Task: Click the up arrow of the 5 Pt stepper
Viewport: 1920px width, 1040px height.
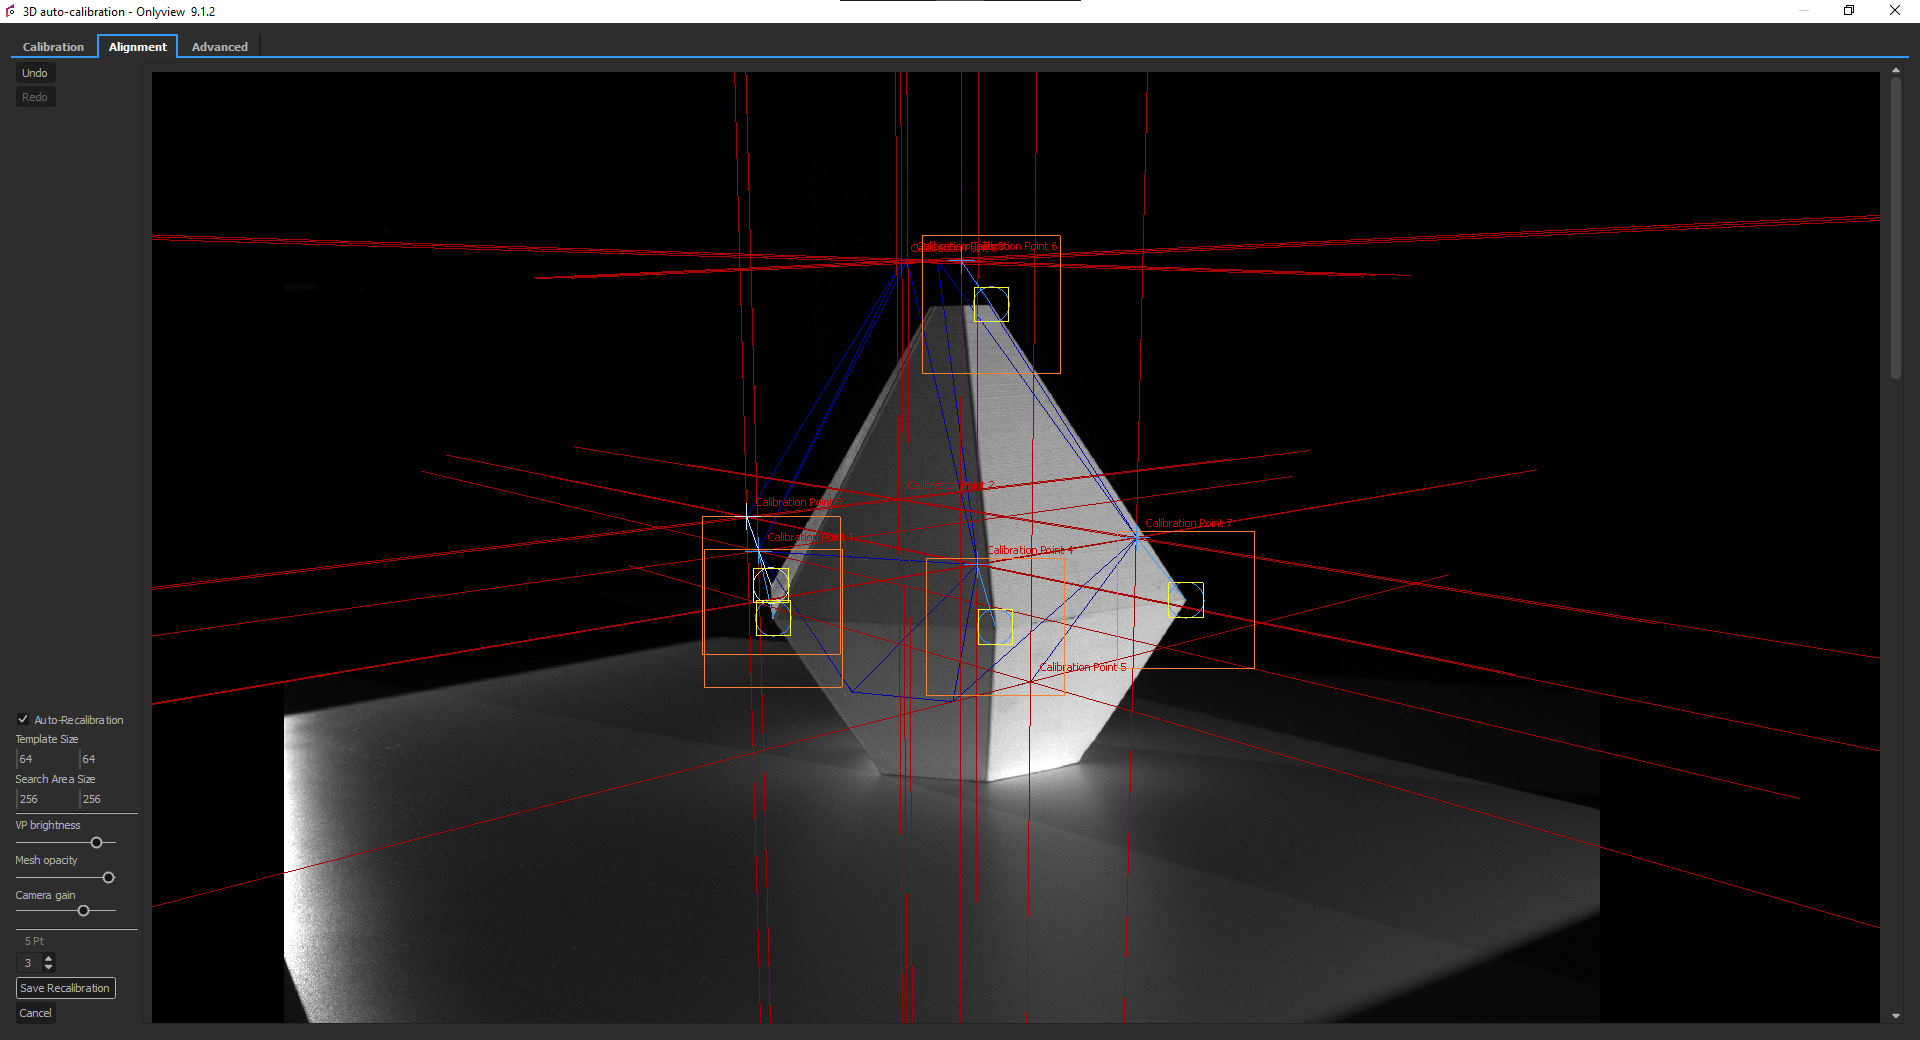Action: (x=49, y=958)
